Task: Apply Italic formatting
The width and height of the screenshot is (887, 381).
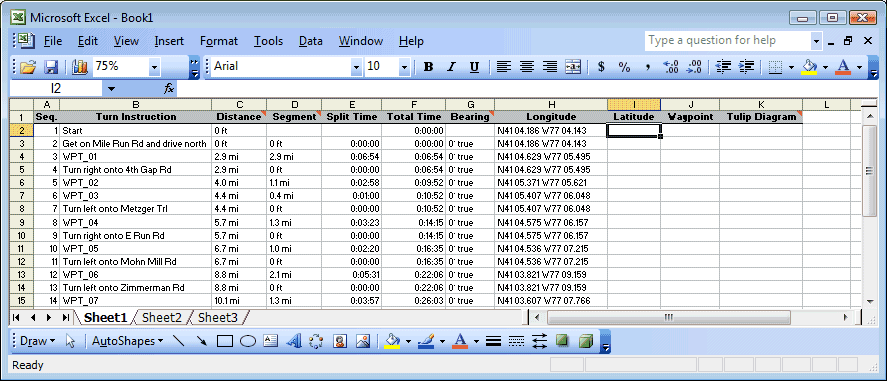Action: 451,67
